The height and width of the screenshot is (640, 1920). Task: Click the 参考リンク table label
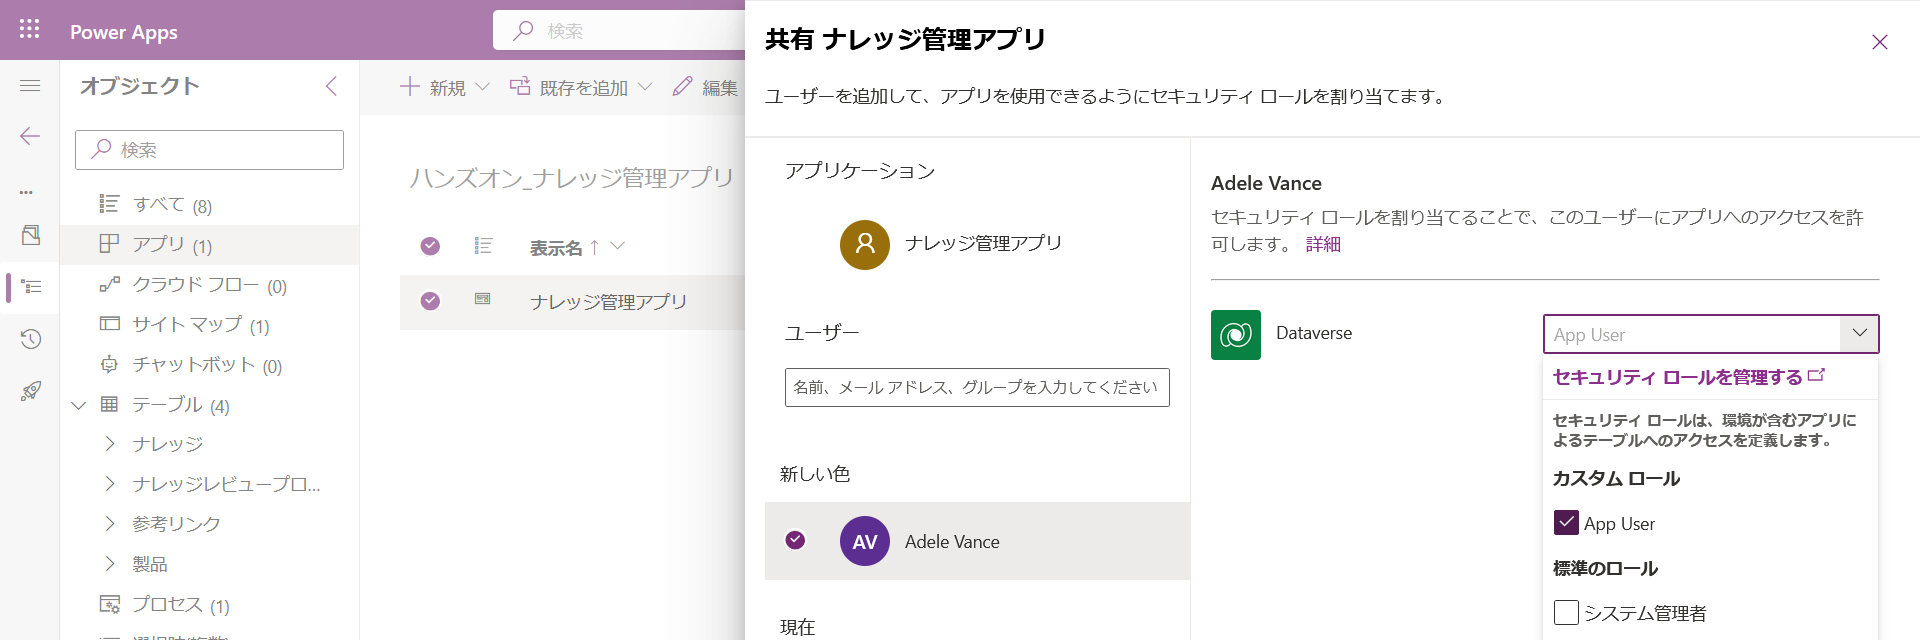pyautogui.click(x=177, y=524)
